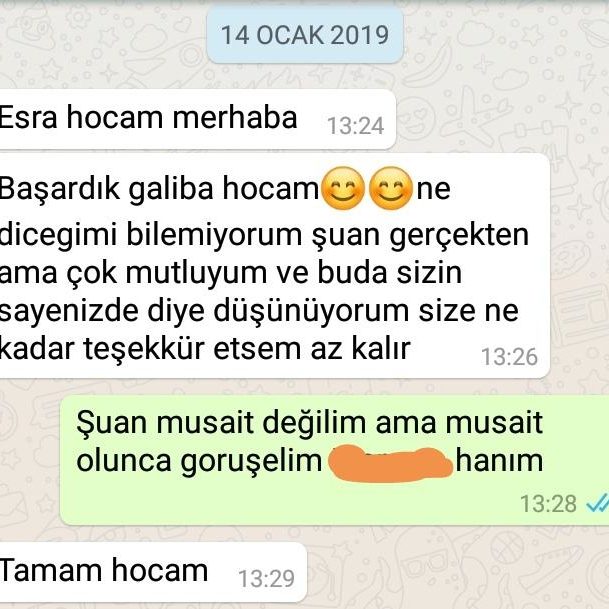Click the word 'Başardık' at message start
Screen dimensions: 609x609
[x=59, y=189]
